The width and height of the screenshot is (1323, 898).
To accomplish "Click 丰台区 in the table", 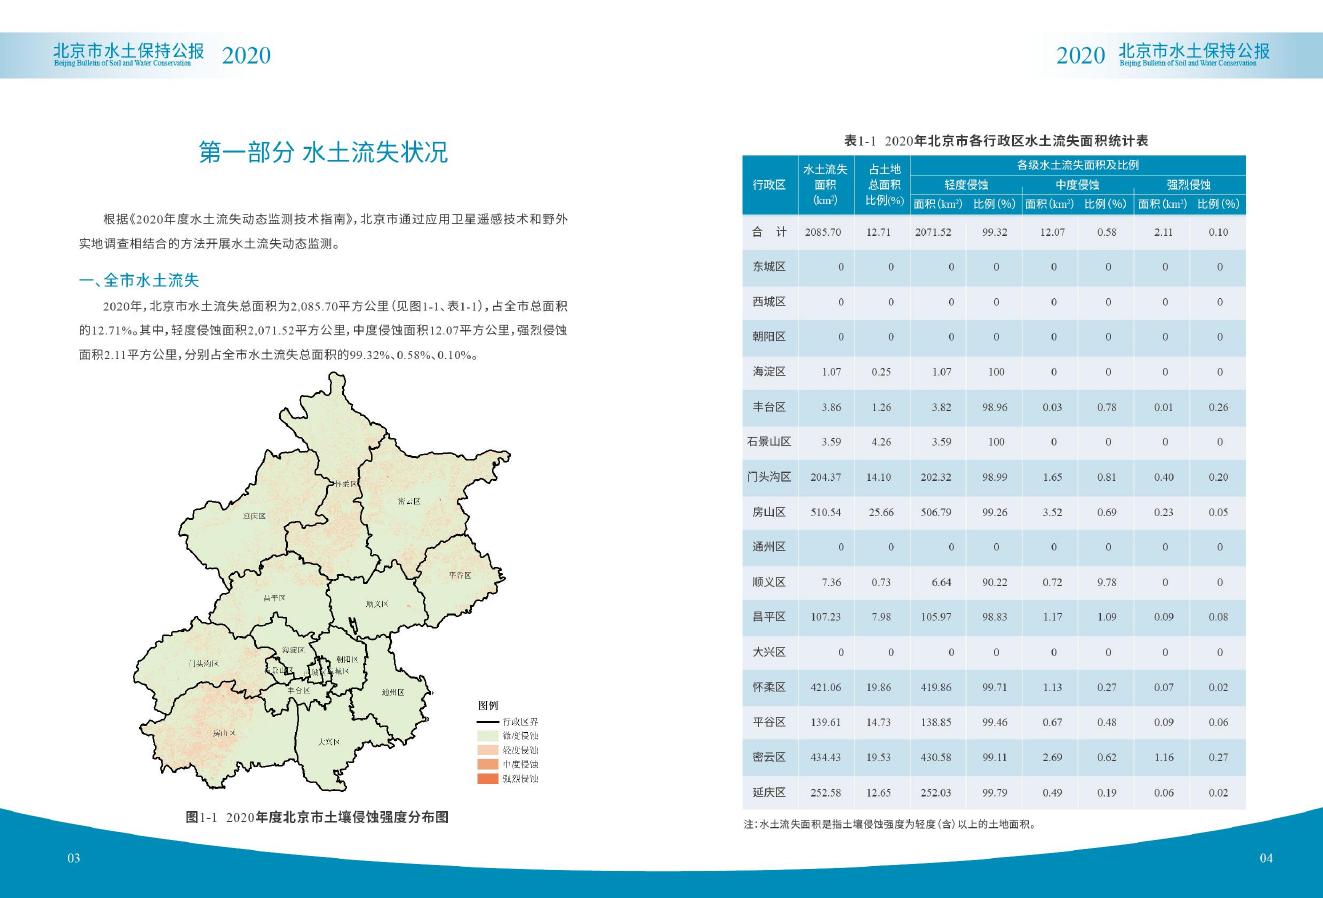I will click(769, 407).
